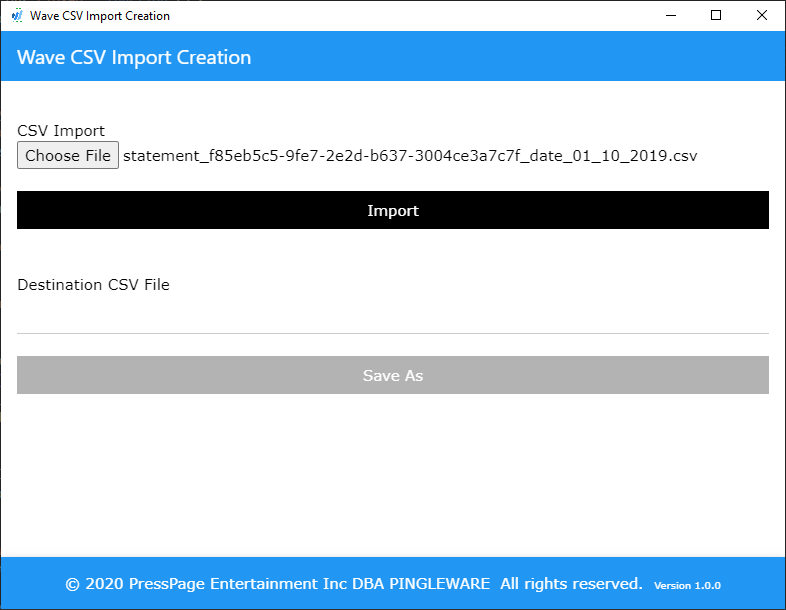
Task: Click the black Import button
Action: click(393, 210)
